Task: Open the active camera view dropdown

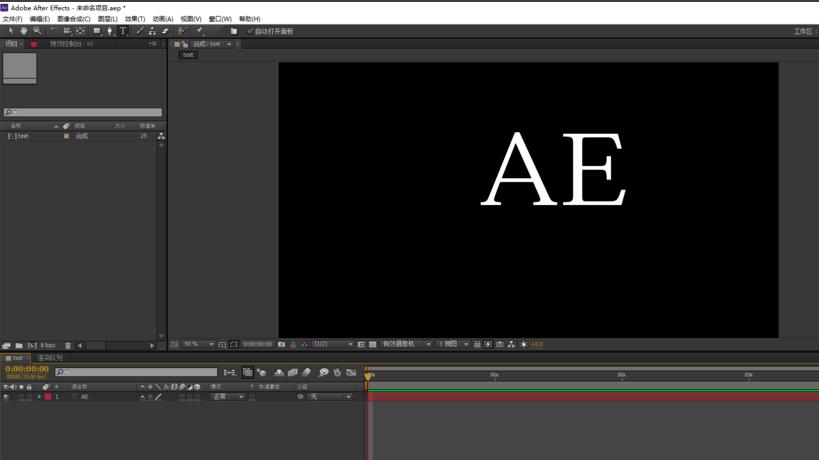Action: coord(406,345)
